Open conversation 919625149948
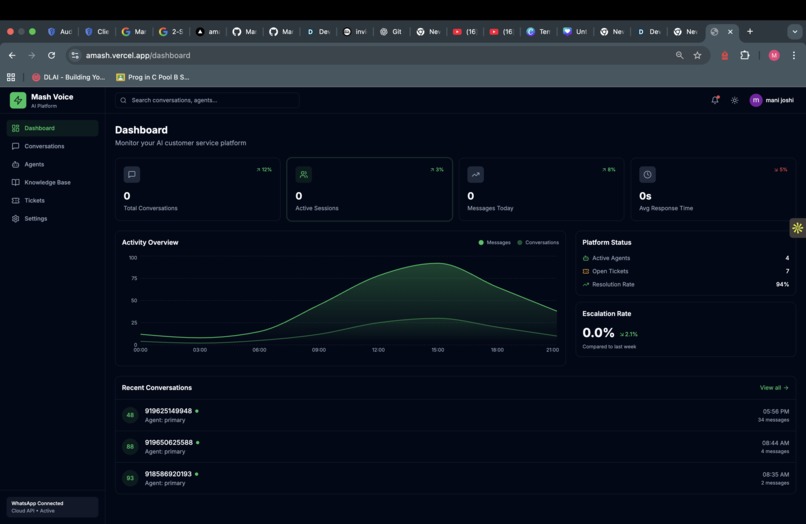The image size is (806, 524). click(x=455, y=415)
